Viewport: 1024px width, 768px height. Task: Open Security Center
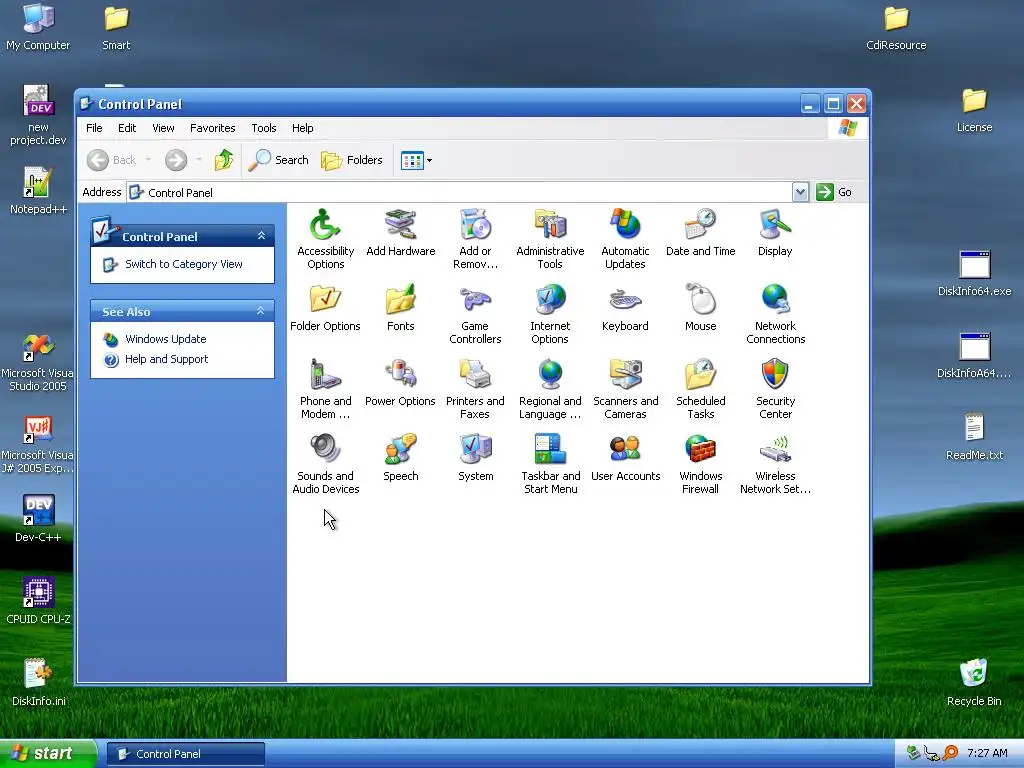(775, 389)
